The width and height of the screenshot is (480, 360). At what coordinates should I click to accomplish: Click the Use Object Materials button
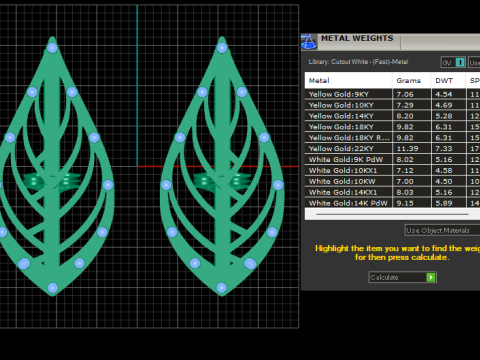(x=442, y=230)
